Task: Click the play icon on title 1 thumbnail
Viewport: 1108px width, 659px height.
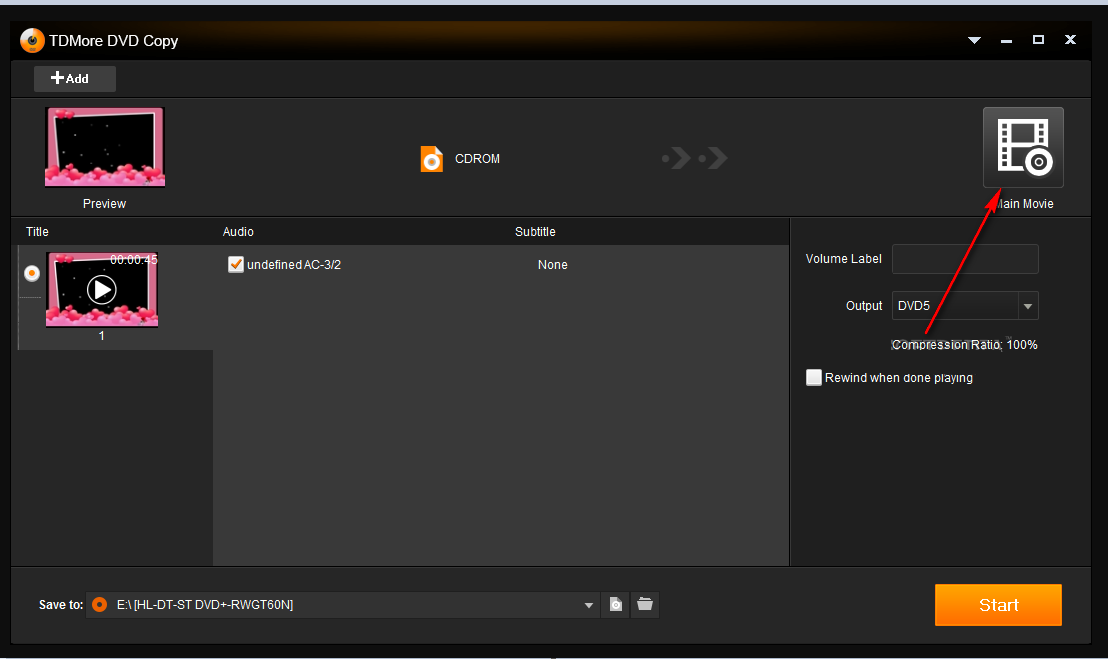Action: (x=102, y=290)
